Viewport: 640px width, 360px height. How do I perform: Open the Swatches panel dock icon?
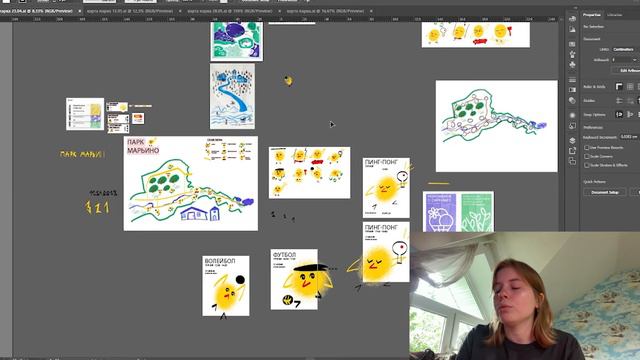(x=572, y=44)
